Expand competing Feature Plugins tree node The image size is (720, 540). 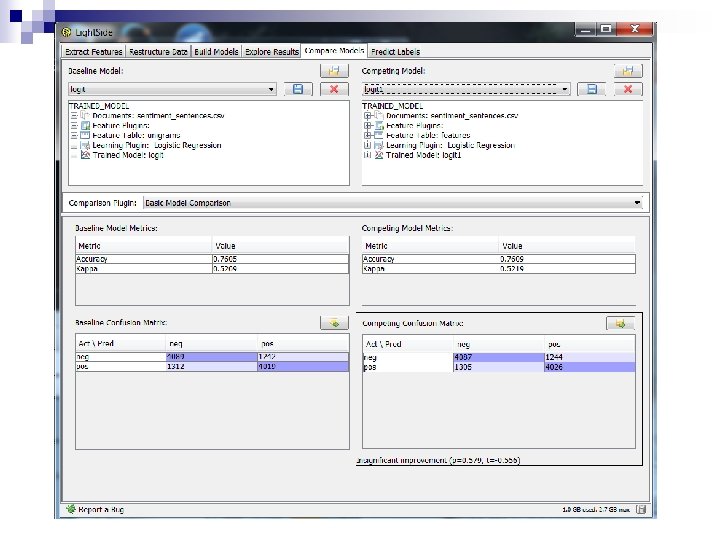(x=367, y=125)
